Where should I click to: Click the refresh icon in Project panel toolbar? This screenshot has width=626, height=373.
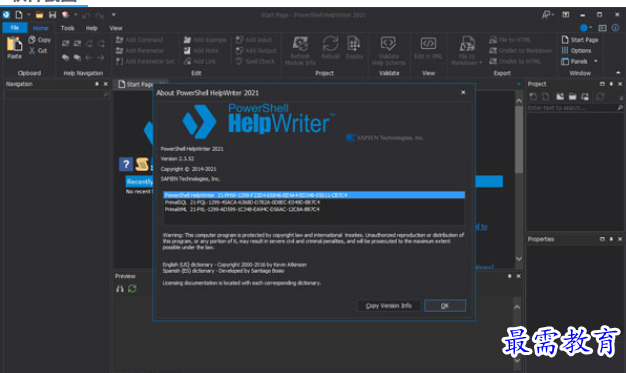pos(600,97)
